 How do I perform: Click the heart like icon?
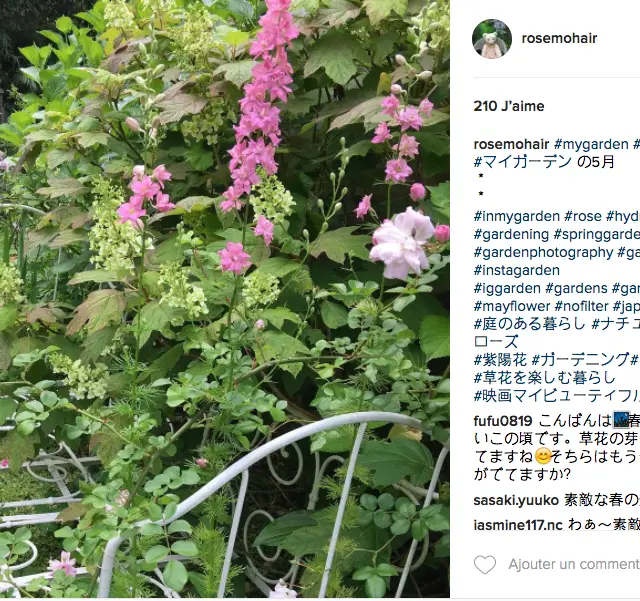[x=485, y=565]
